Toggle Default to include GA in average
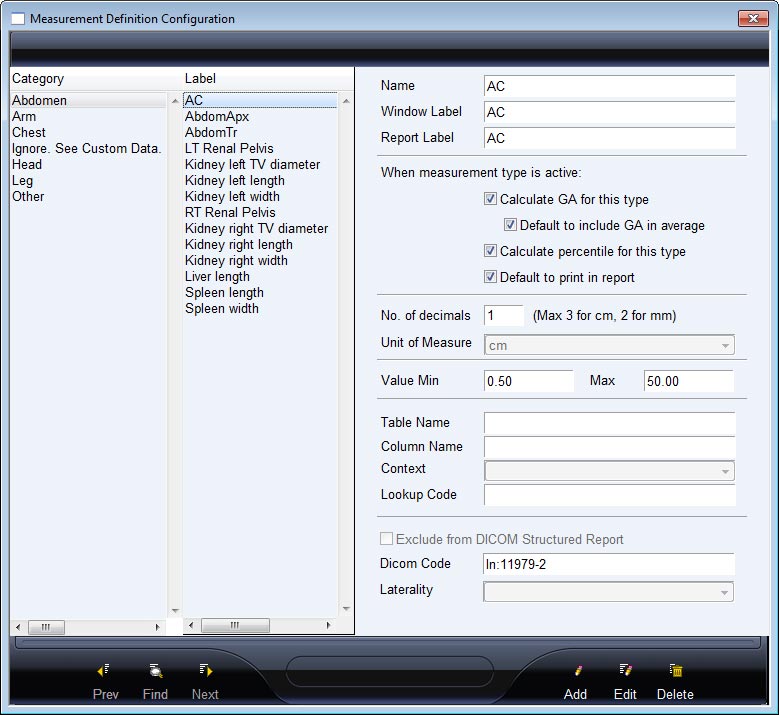The width and height of the screenshot is (779, 715). (x=510, y=225)
